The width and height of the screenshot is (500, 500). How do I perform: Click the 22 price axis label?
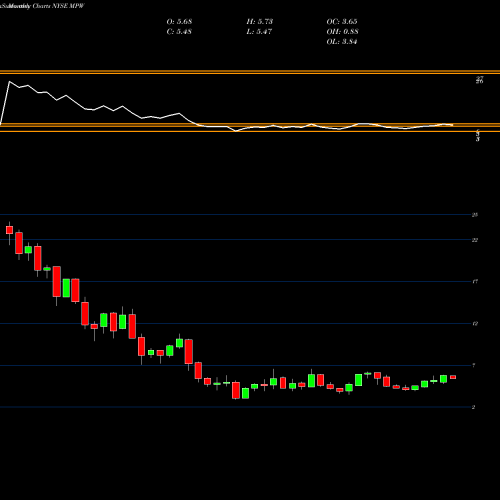click(x=475, y=240)
